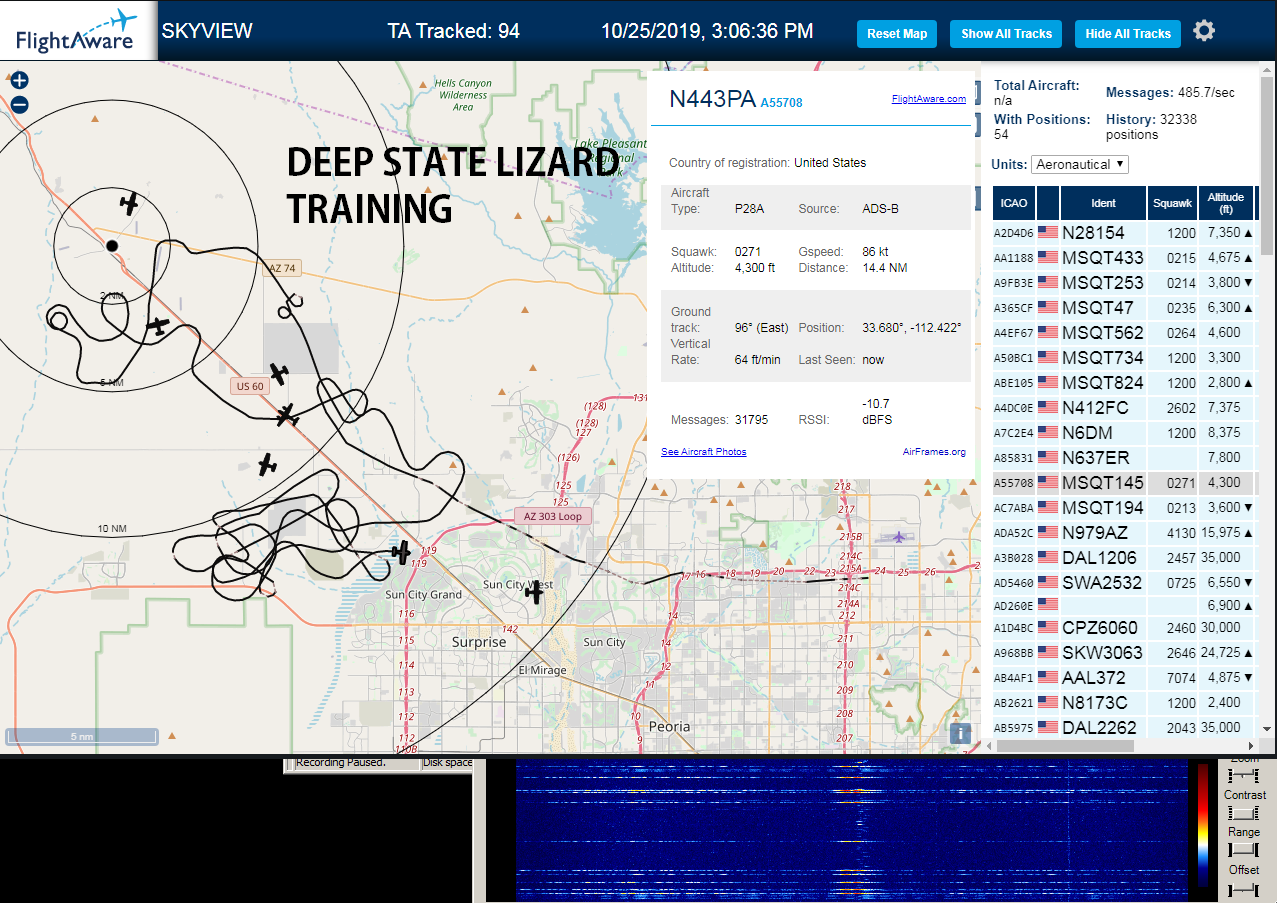Click the A55708 hex code link
Image resolution: width=1277 pixels, height=903 pixels.
(781, 102)
